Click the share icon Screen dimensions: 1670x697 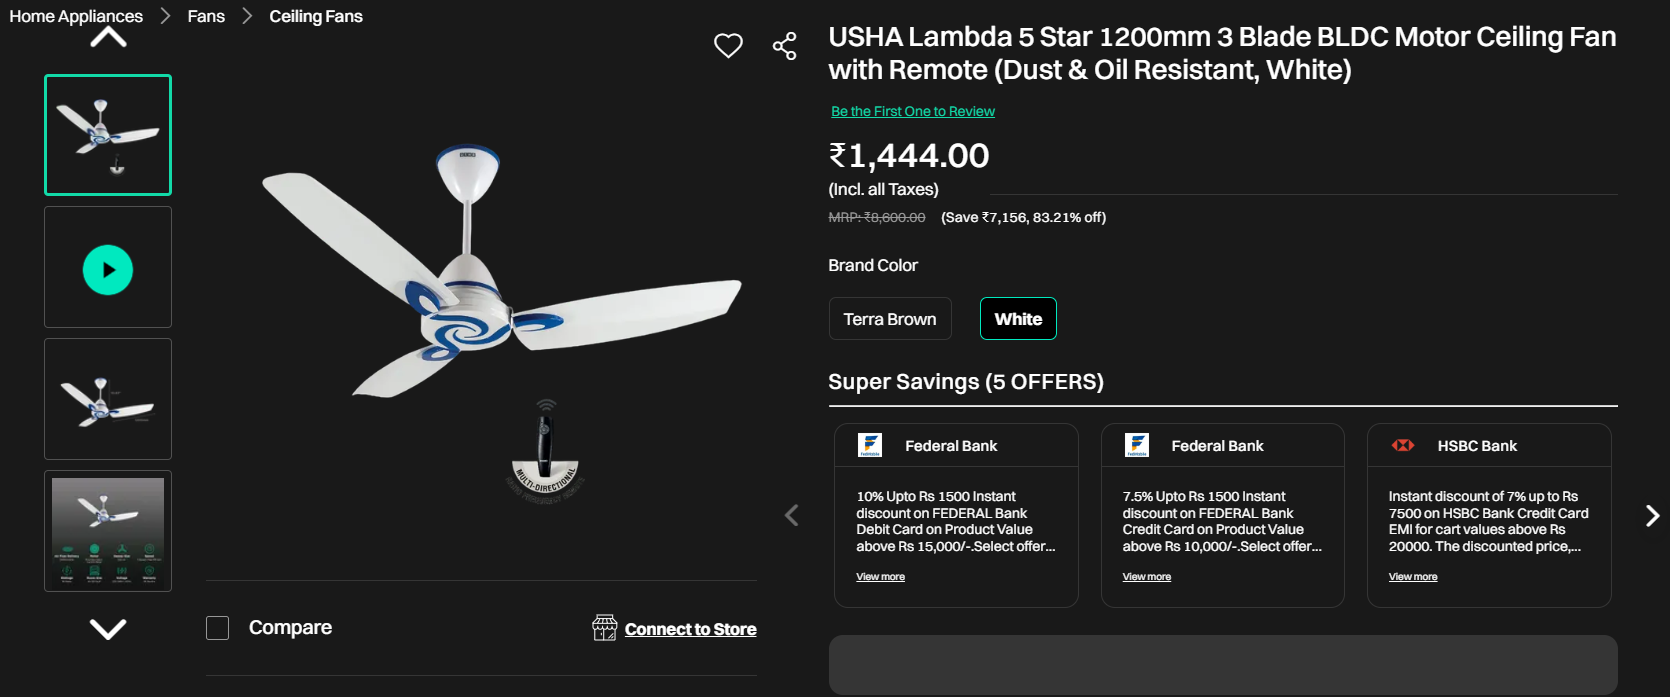[785, 46]
